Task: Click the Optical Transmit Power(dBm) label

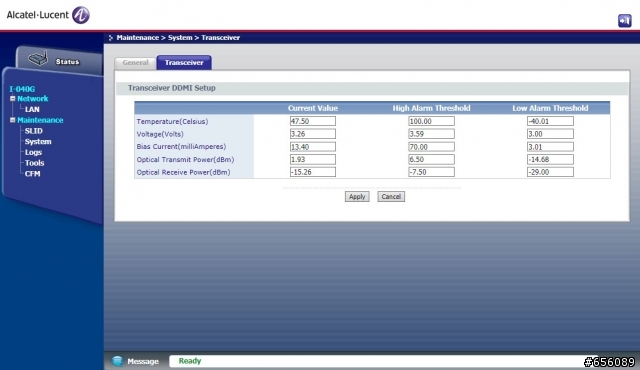Action: click(x=185, y=160)
